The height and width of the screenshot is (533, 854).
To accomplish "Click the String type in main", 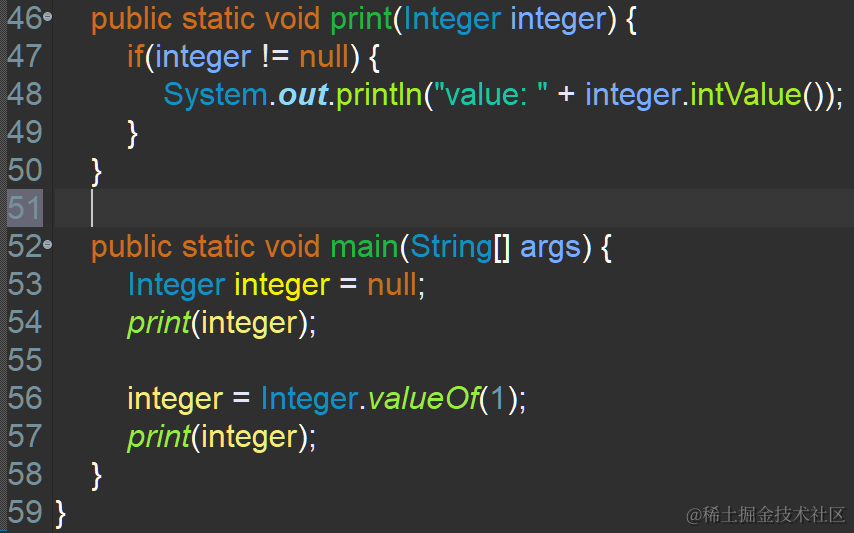I will point(451,247).
